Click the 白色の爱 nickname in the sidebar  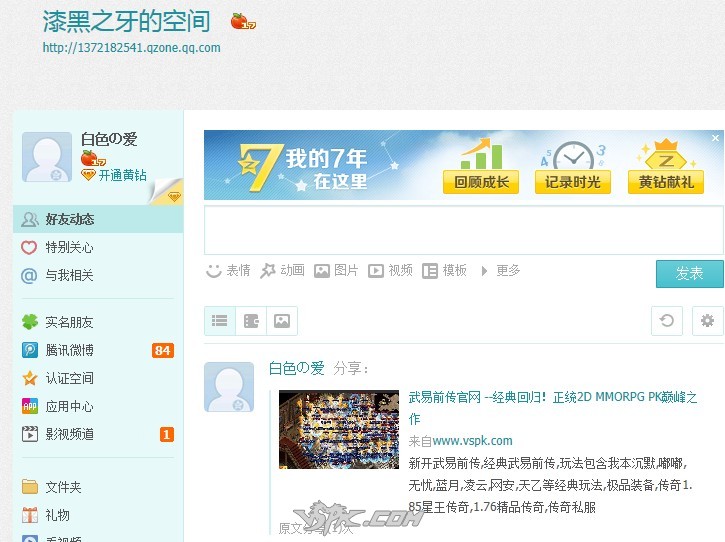109,139
